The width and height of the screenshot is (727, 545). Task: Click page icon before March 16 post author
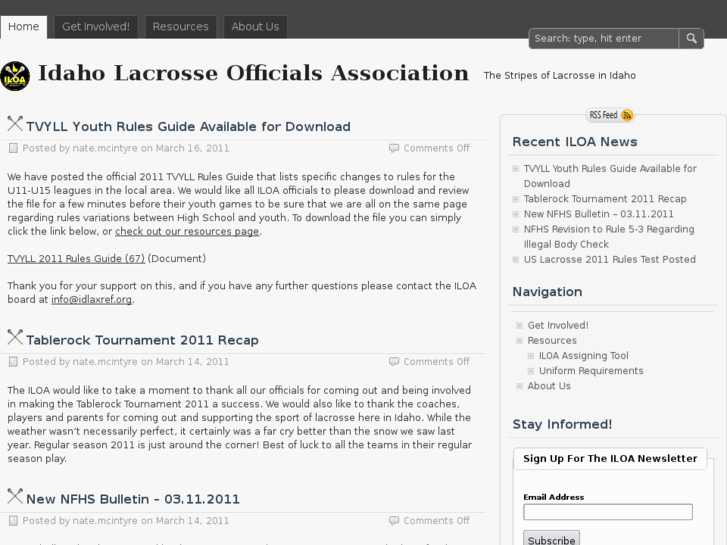point(13,148)
